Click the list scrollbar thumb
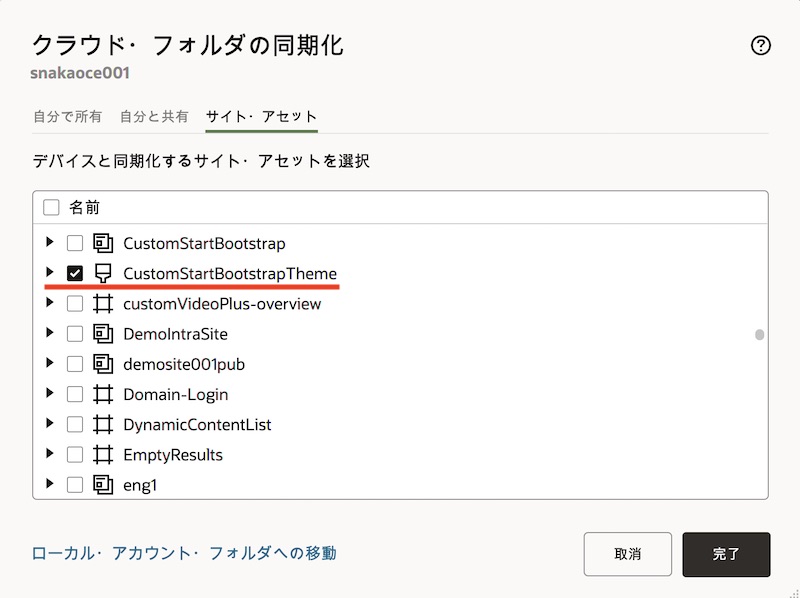This screenshot has height=598, width=800. 760,335
